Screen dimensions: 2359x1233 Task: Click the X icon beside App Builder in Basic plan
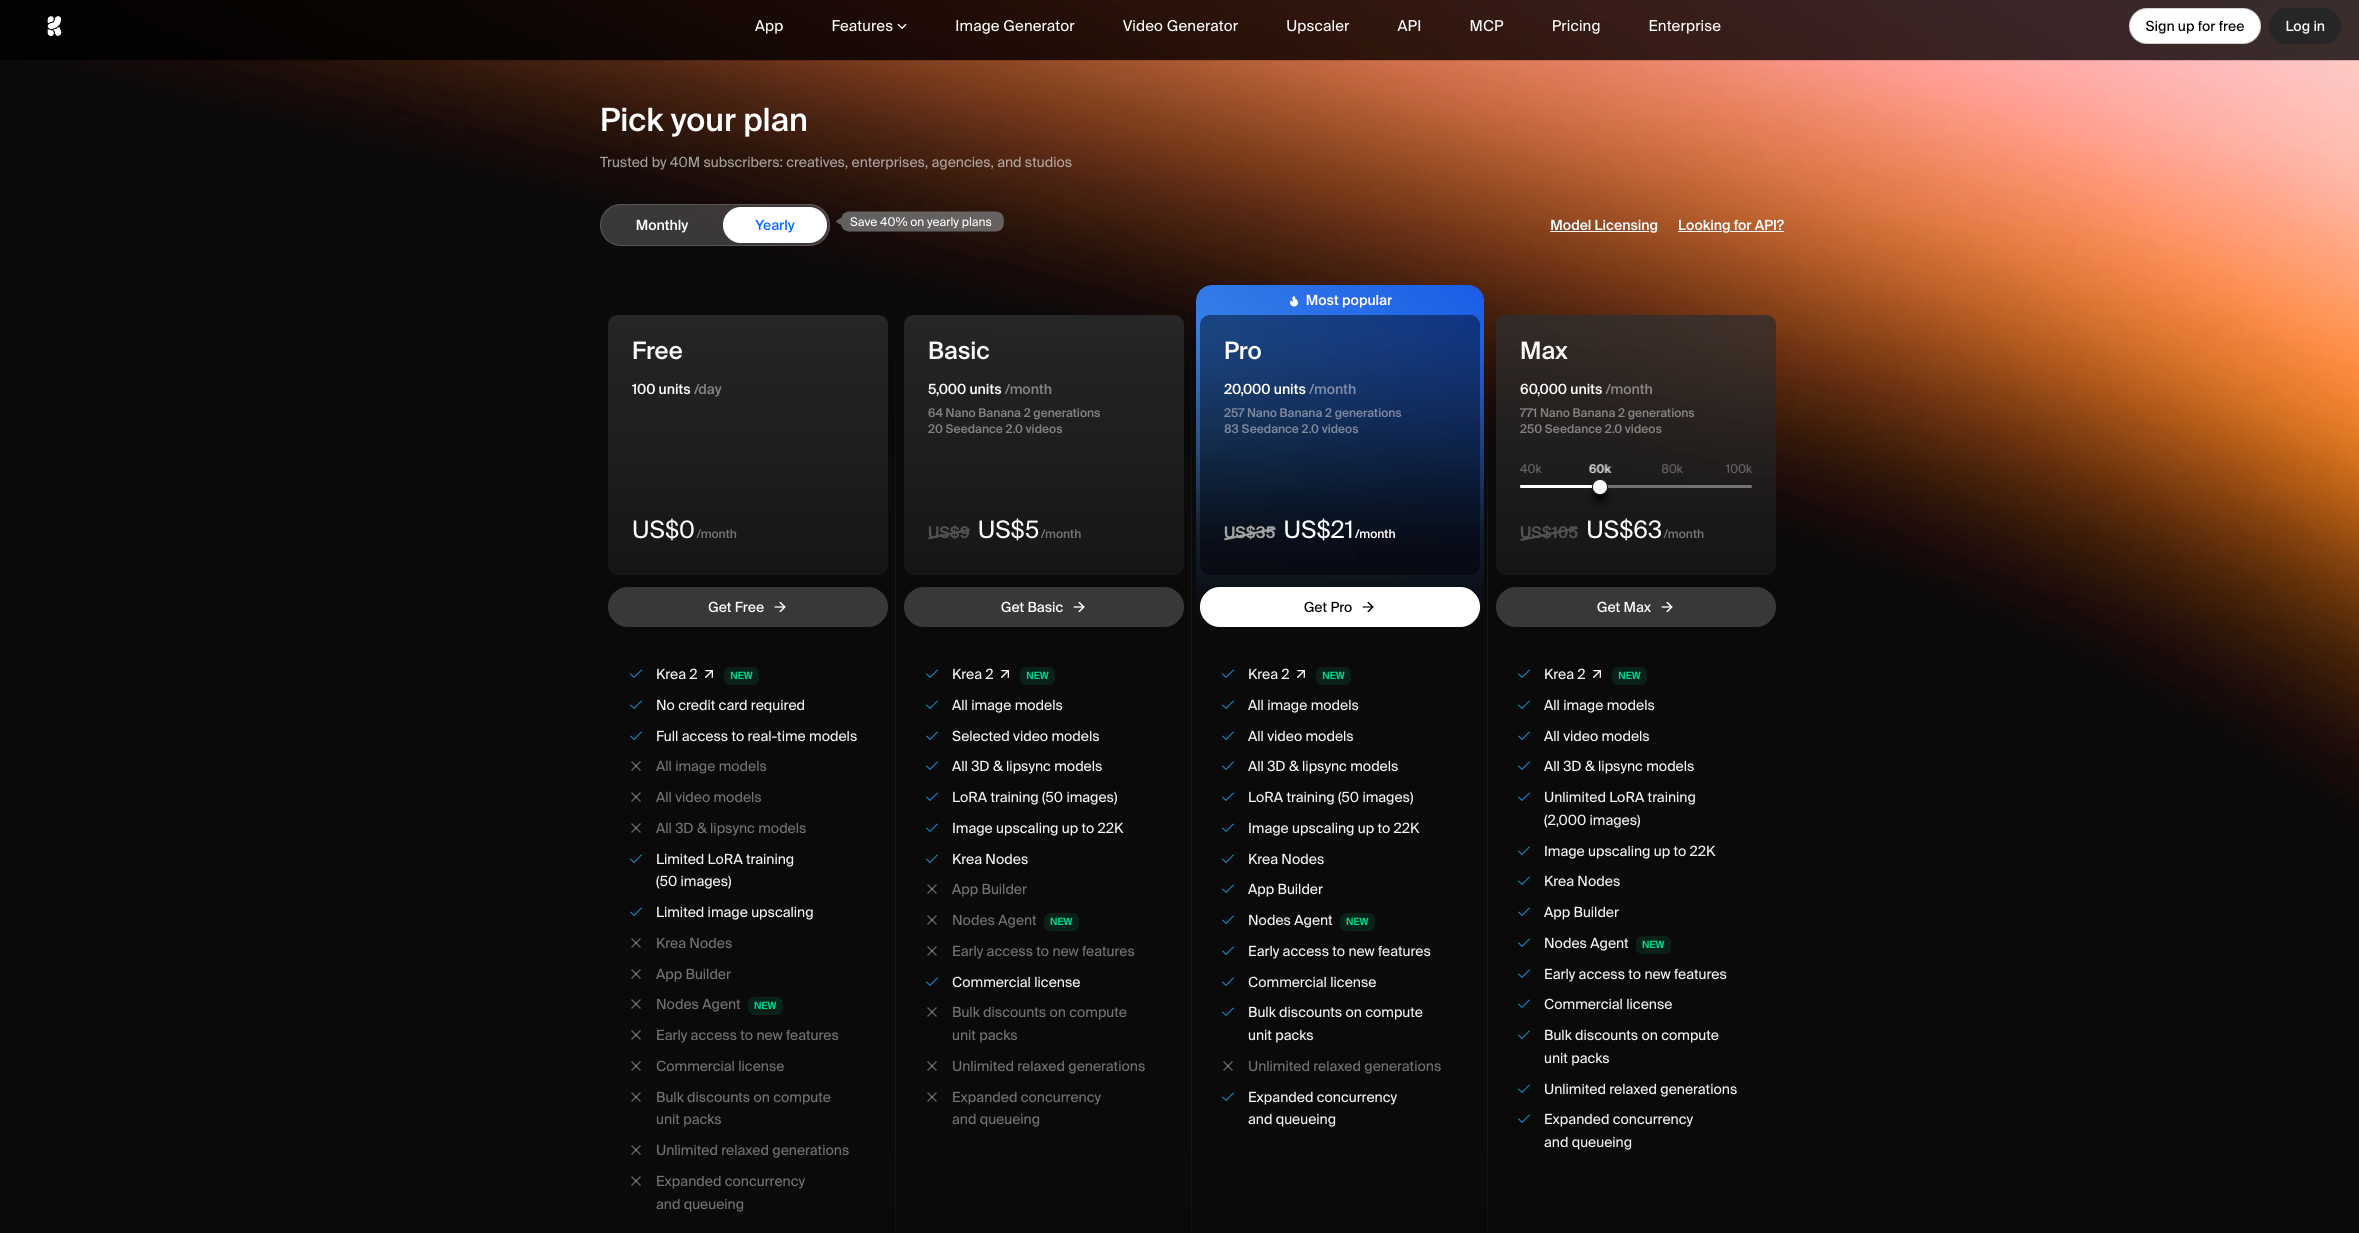[x=932, y=890]
